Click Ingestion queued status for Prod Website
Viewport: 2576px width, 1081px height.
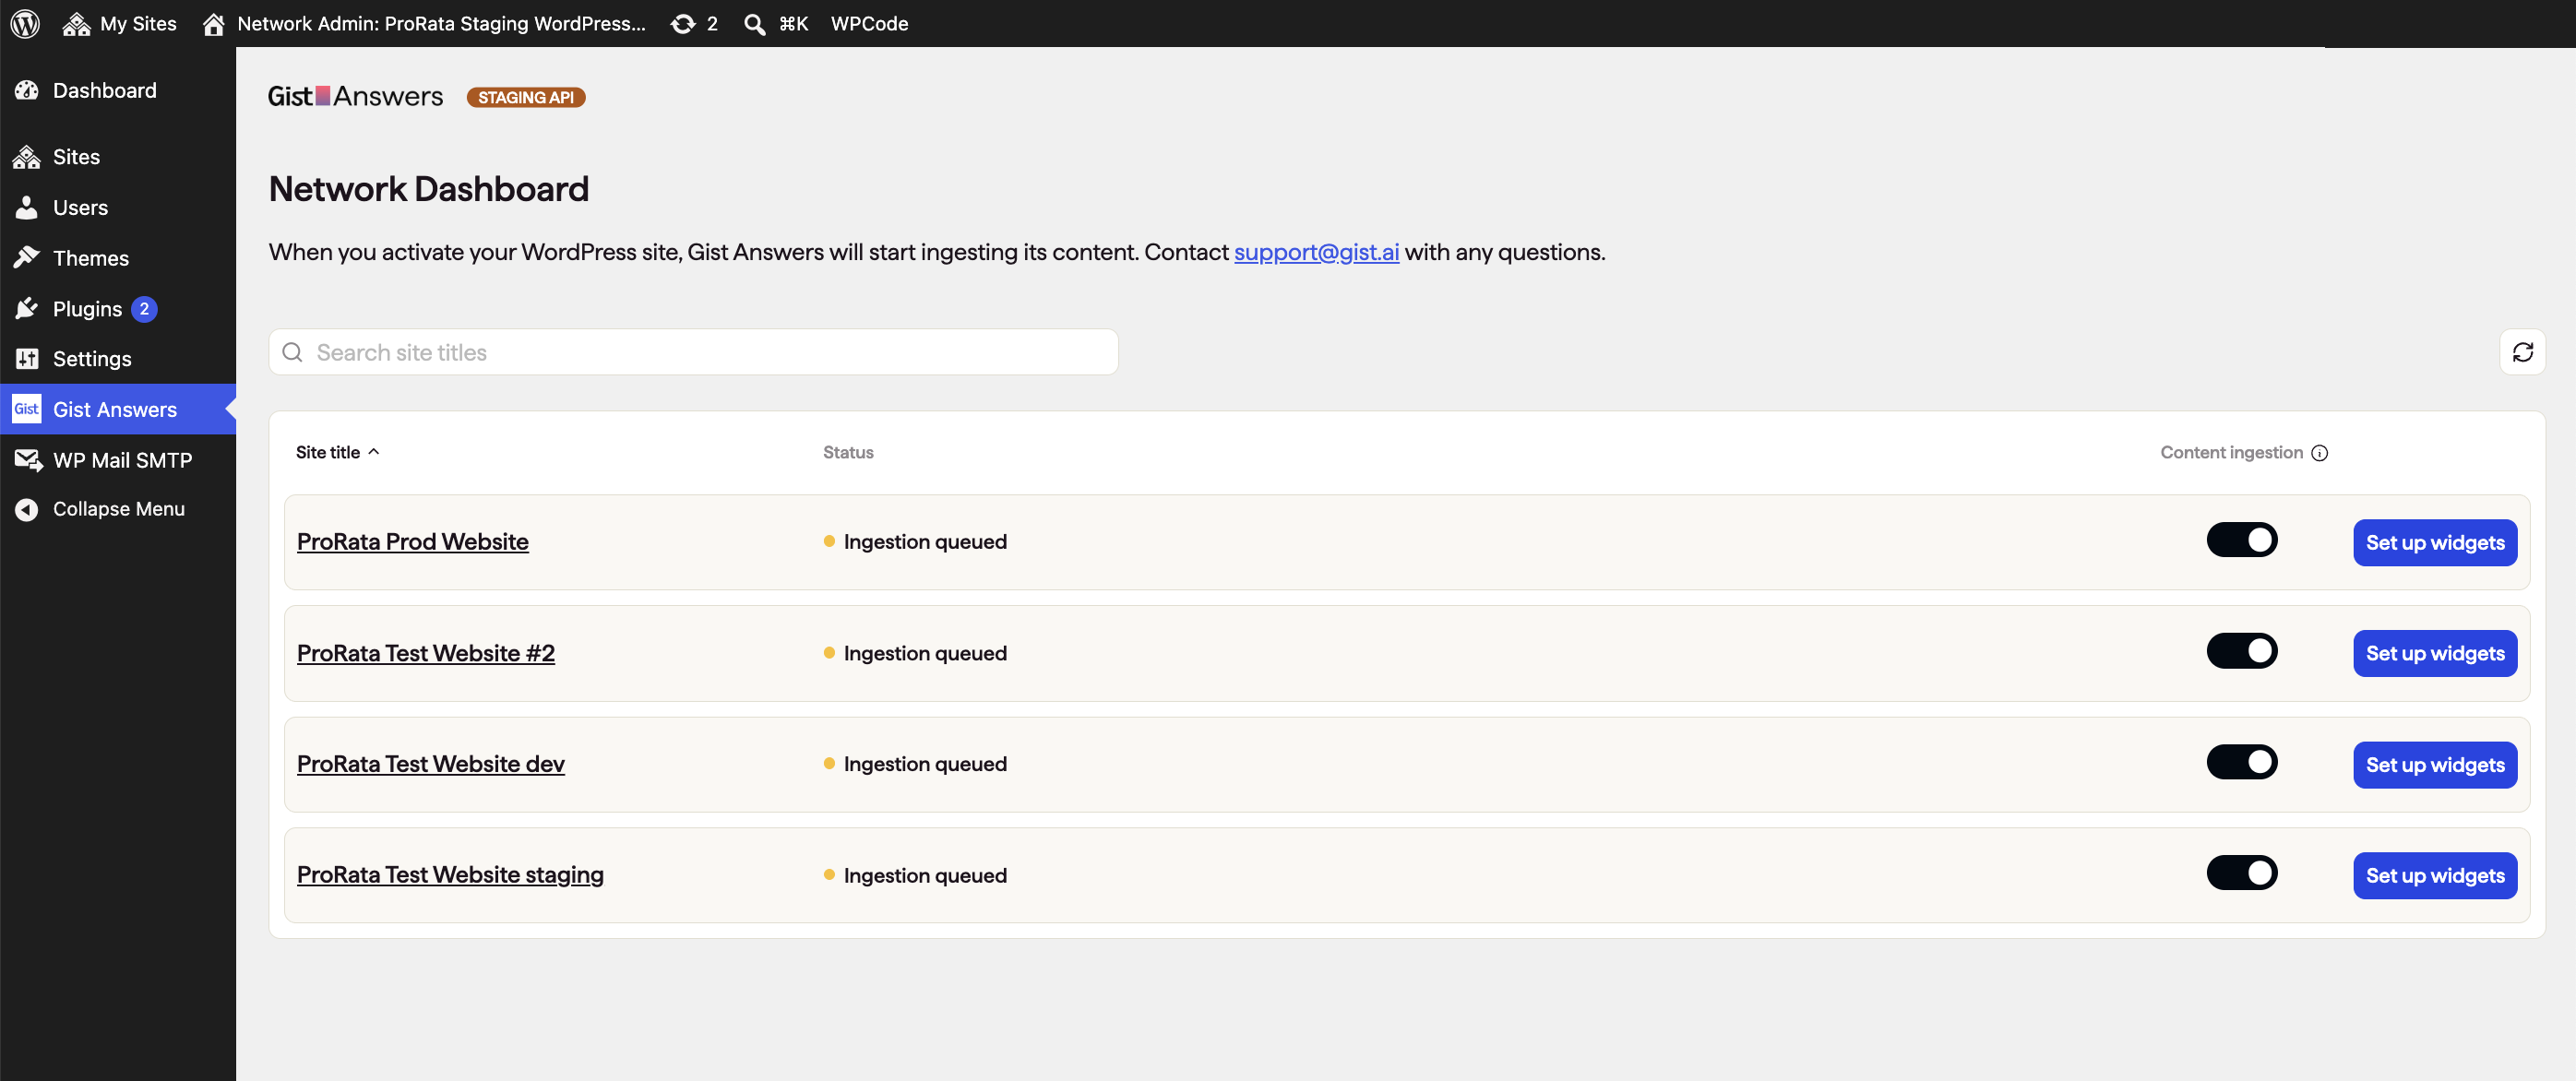click(x=915, y=541)
